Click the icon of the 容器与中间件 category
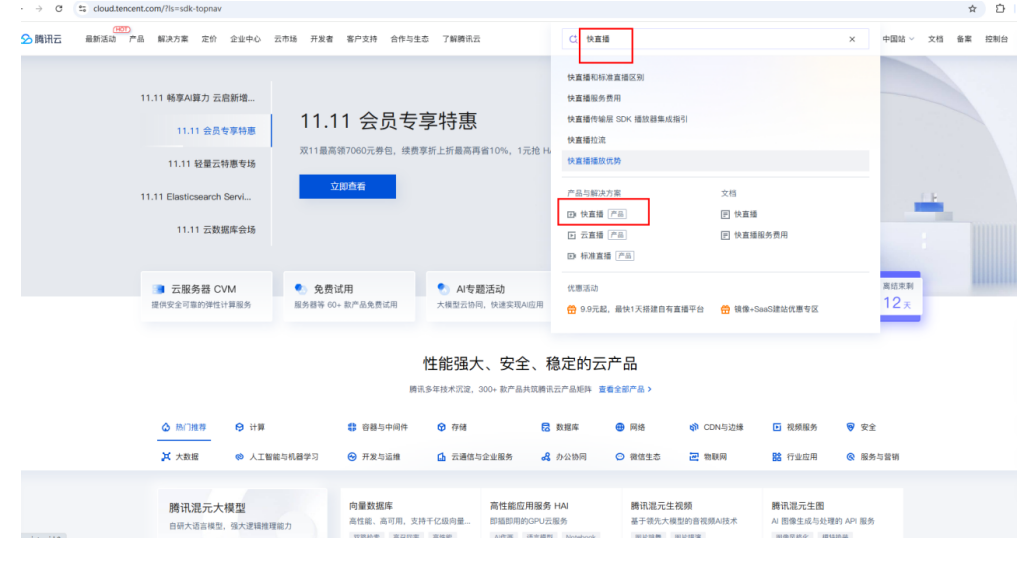 pos(352,427)
